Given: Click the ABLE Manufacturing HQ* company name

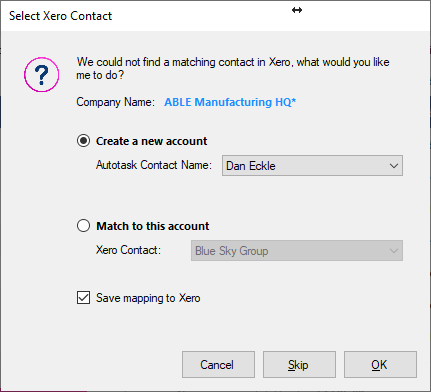Looking at the screenshot, I should [230, 102].
